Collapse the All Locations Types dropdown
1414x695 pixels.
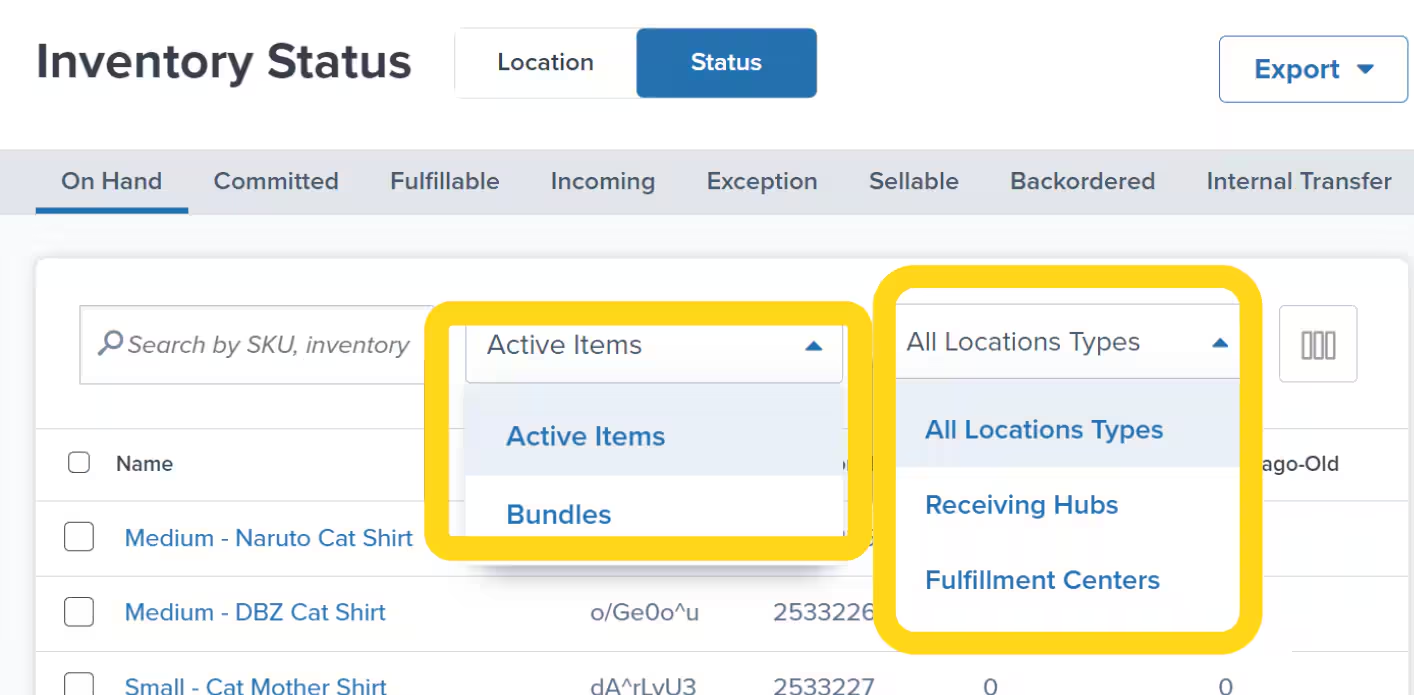point(1219,342)
